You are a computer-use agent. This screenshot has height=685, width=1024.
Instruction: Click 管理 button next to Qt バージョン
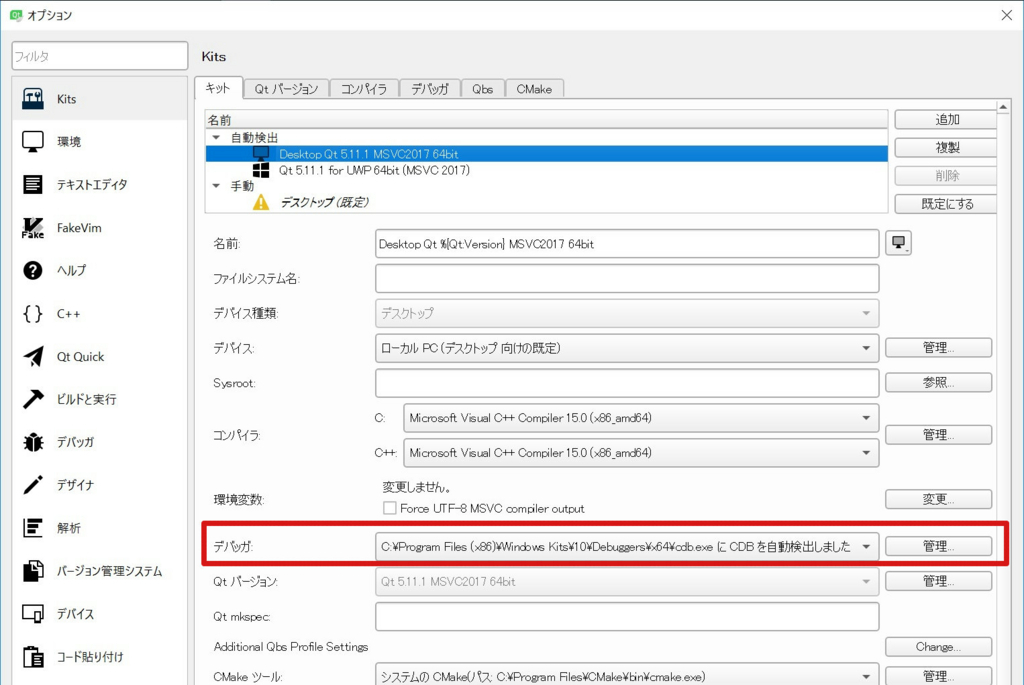pyautogui.click(x=938, y=581)
